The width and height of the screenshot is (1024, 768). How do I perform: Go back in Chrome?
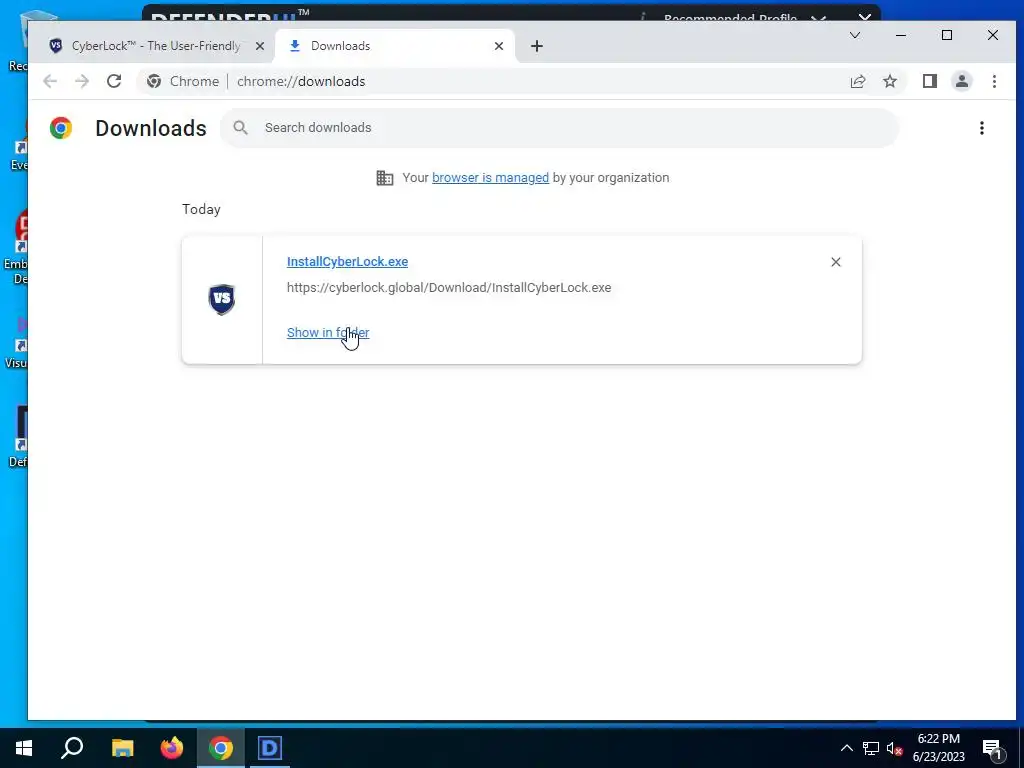pyautogui.click(x=50, y=81)
